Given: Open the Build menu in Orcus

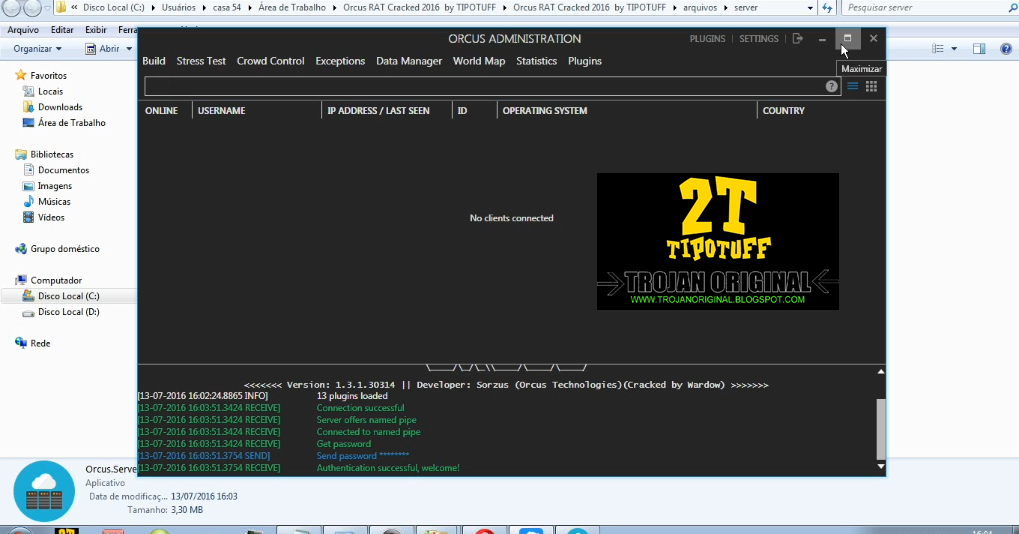Looking at the screenshot, I should [x=153, y=61].
